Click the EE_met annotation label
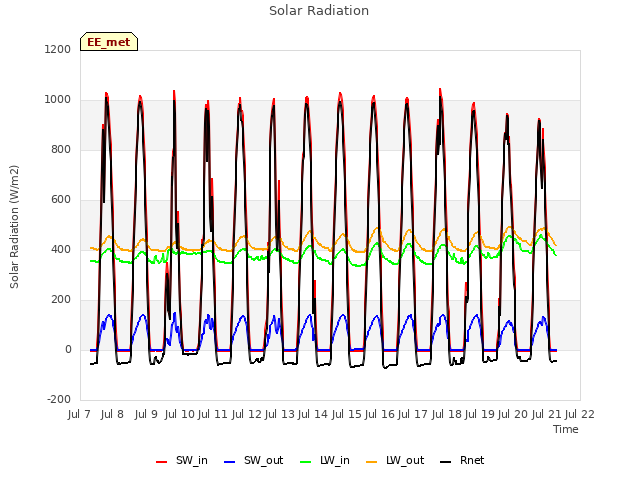The width and height of the screenshot is (640, 480). pyautogui.click(x=109, y=42)
